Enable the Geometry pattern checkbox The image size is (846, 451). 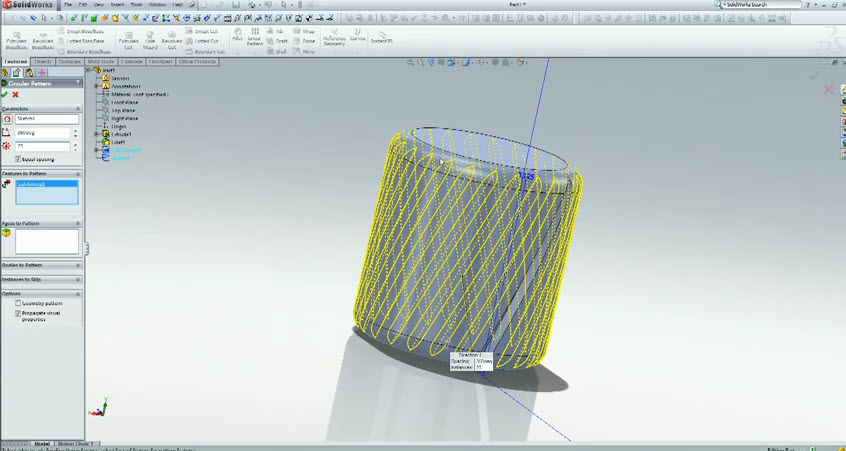18,303
